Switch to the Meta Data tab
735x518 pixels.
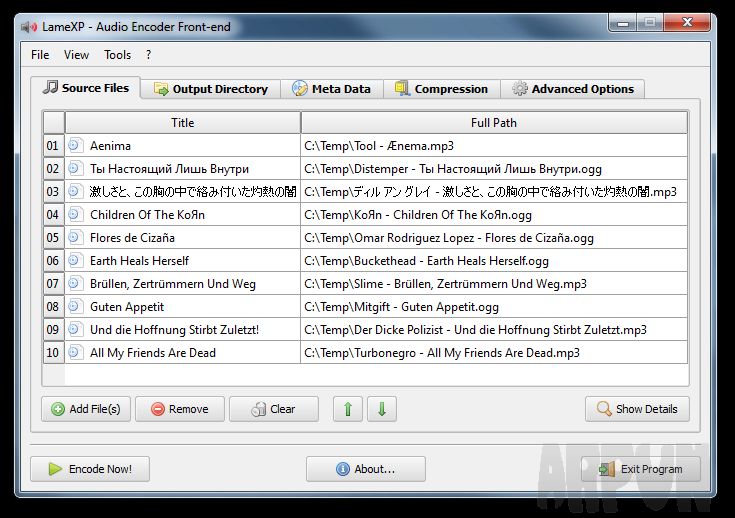[331, 89]
